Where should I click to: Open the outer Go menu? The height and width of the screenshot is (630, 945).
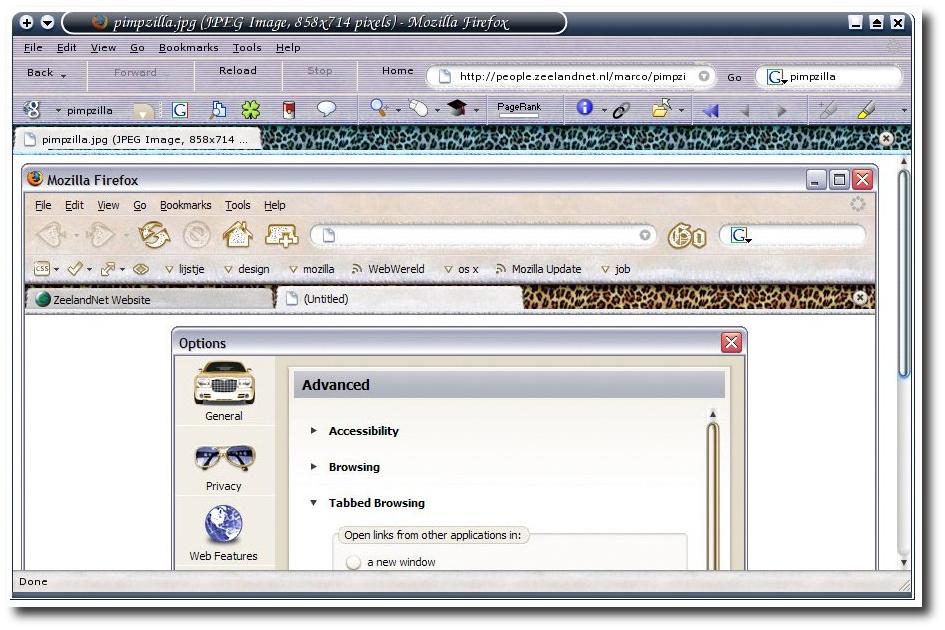click(x=137, y=48)
